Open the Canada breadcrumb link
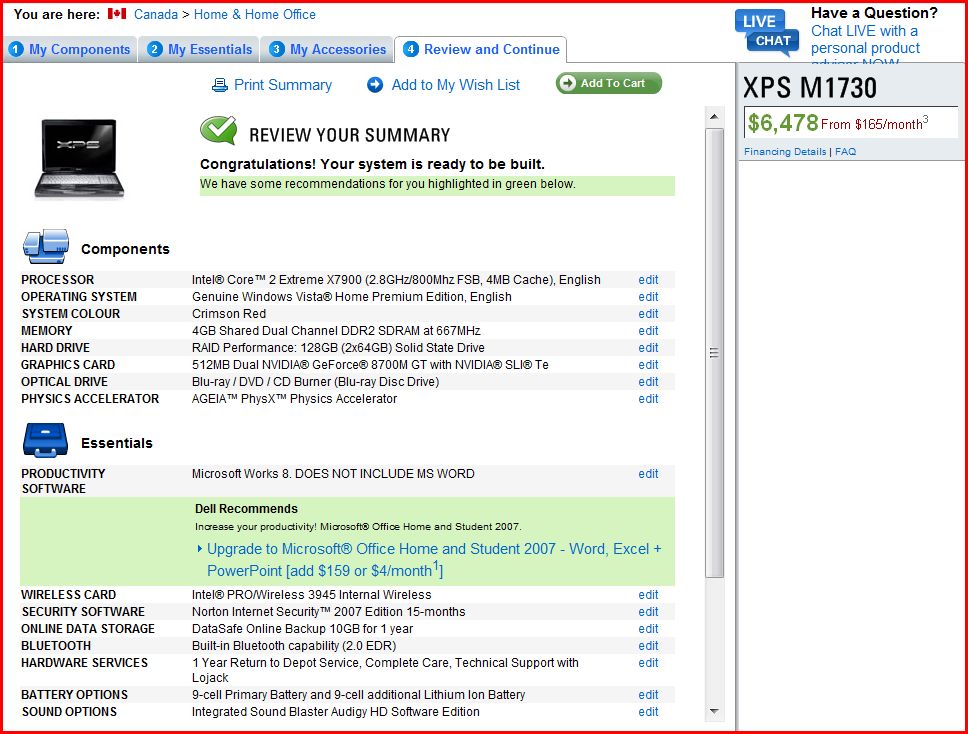 [x=156, y=14]
